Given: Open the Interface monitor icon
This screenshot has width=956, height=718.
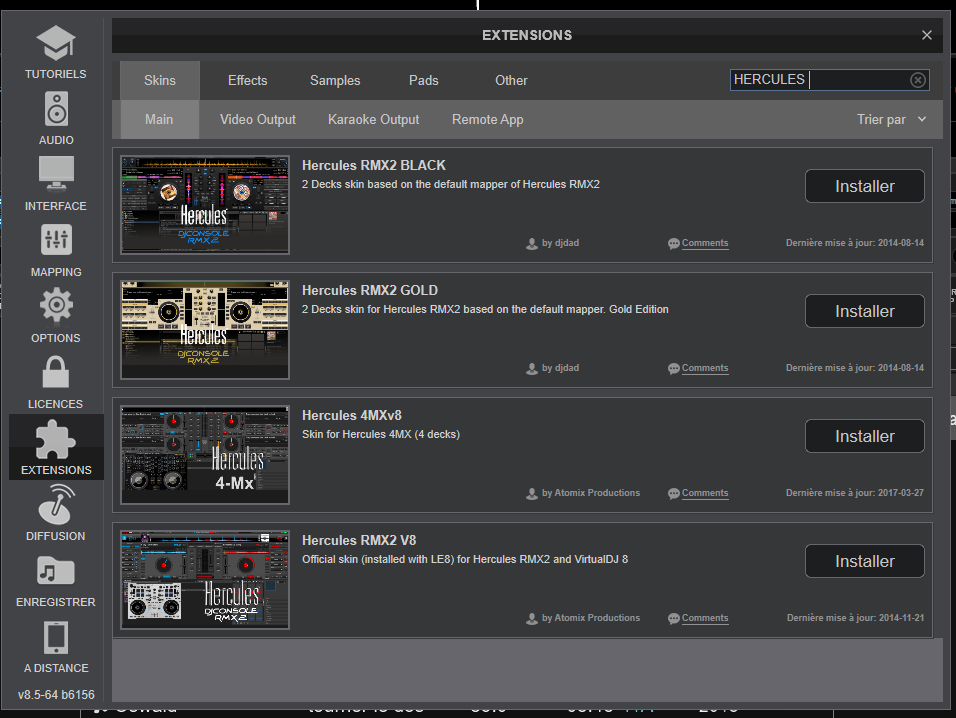Looking at the screenshot, I should coord(56,174).
